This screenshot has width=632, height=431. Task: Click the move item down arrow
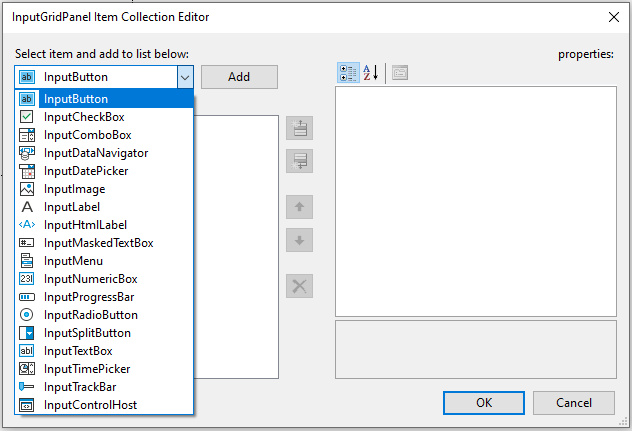300,240
